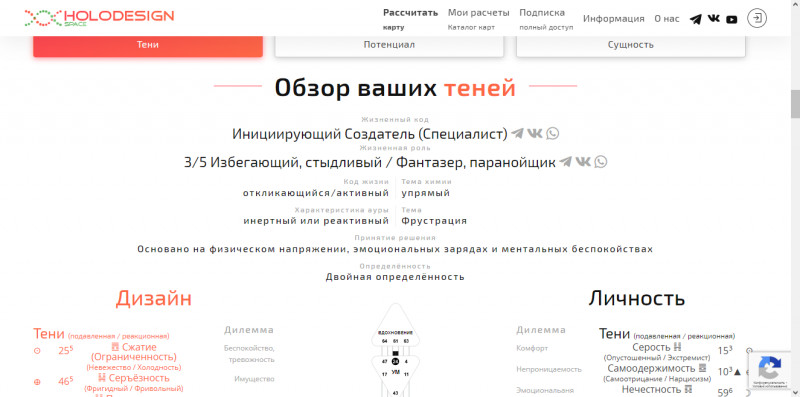
Task: Click the Имущество dilemma text
Action: click(x=254, y=379)
